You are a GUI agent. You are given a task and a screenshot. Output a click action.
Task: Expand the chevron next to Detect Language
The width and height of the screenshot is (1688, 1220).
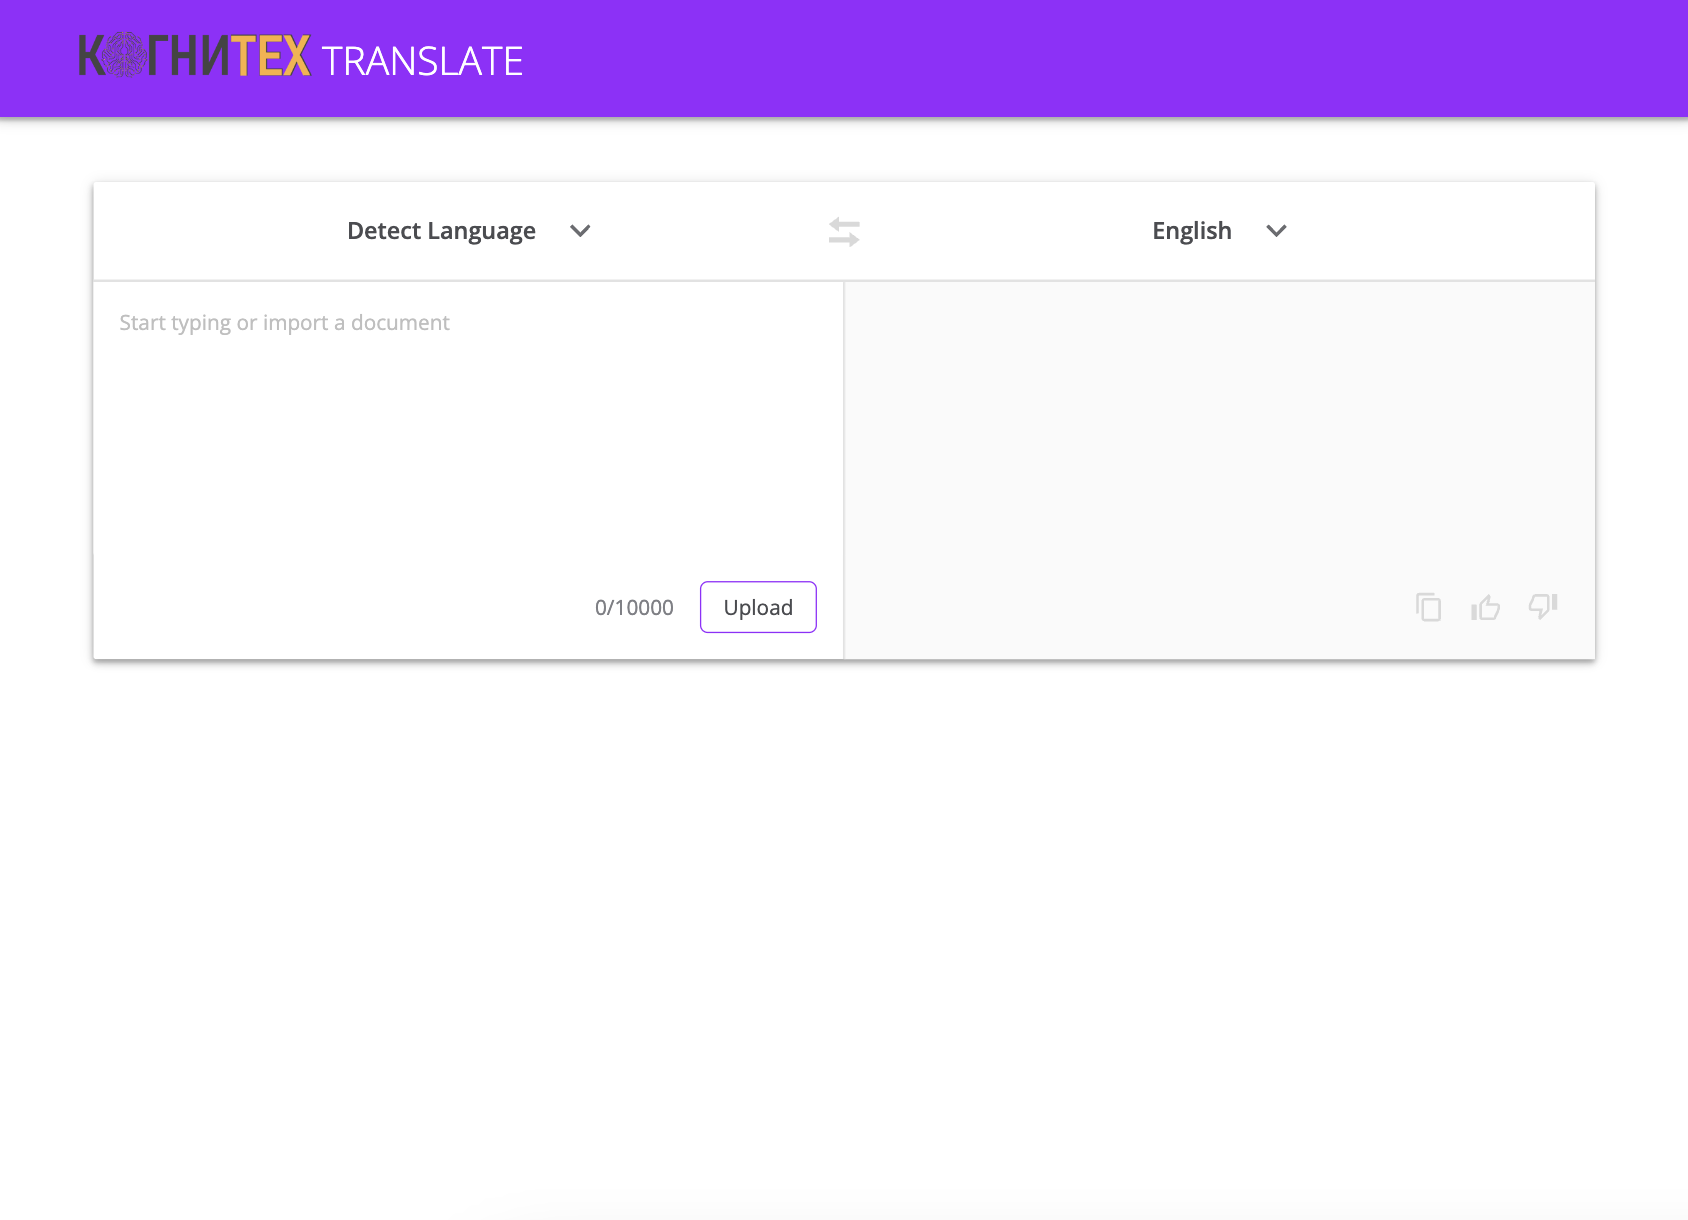click(x=580, y=231)
